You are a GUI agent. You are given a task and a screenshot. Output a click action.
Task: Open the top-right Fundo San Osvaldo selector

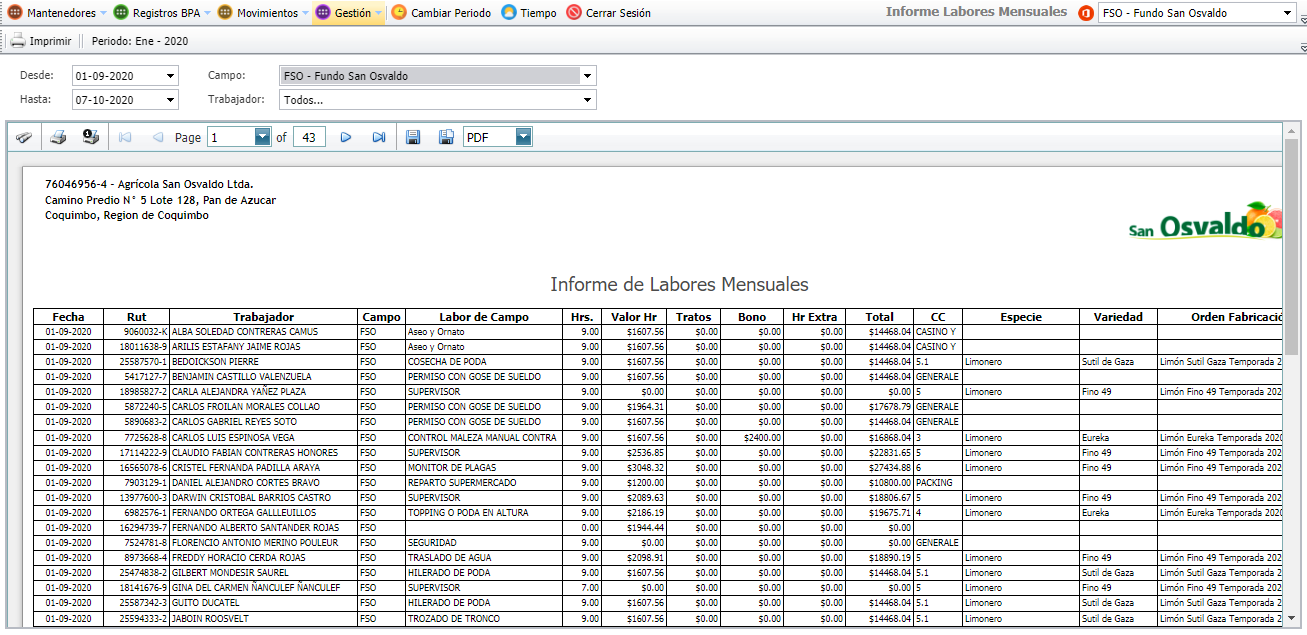click(1196, 13)
